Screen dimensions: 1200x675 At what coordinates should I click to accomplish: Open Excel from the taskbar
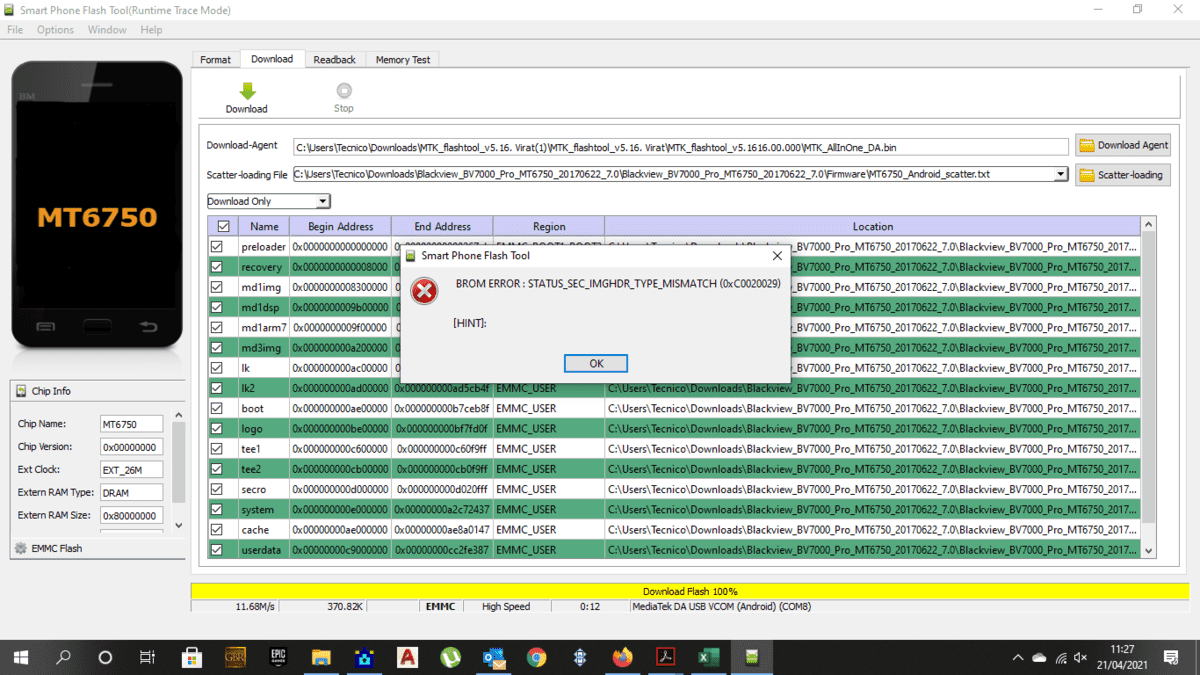pos(709,657)
